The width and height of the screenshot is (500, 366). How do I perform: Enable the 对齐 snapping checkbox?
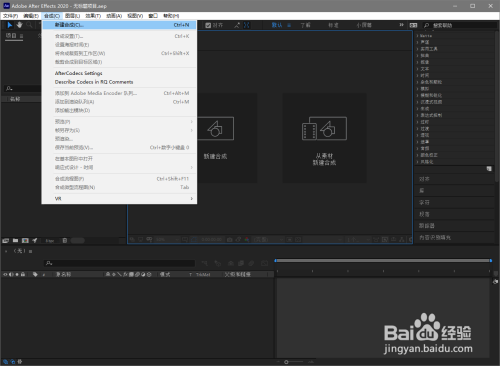[208, 25]
